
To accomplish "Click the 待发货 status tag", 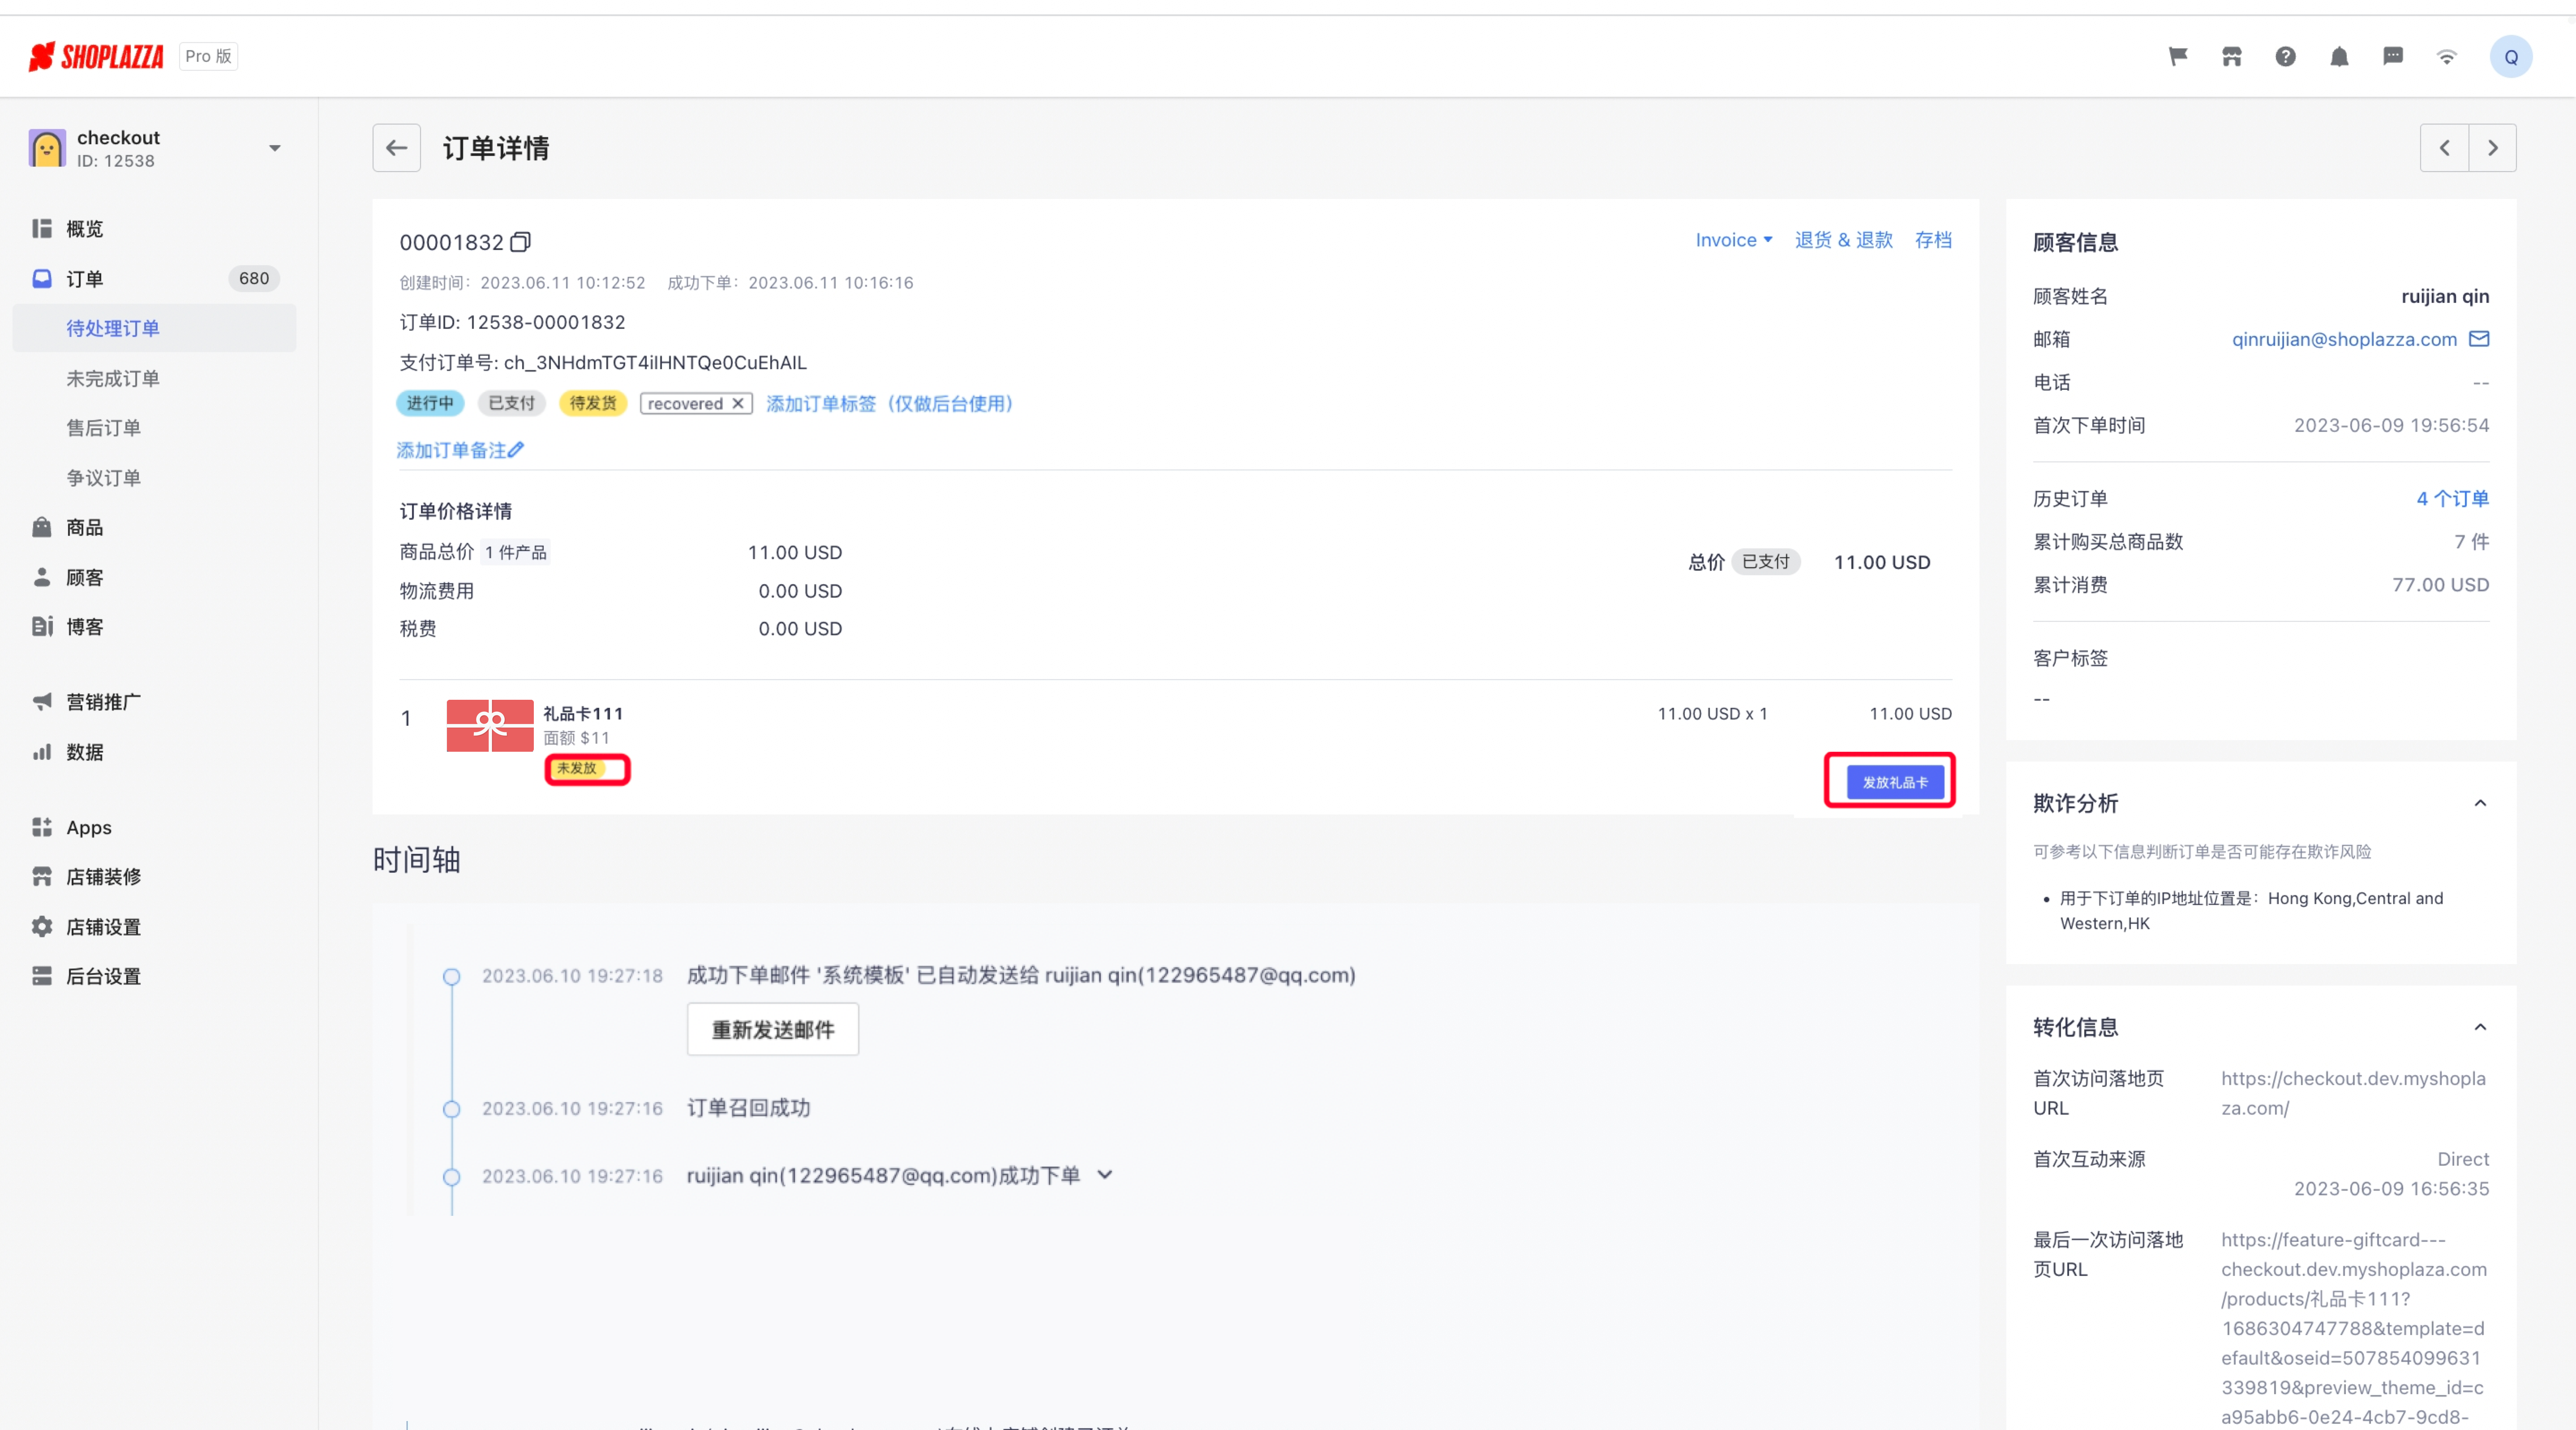I will [593, 403].
